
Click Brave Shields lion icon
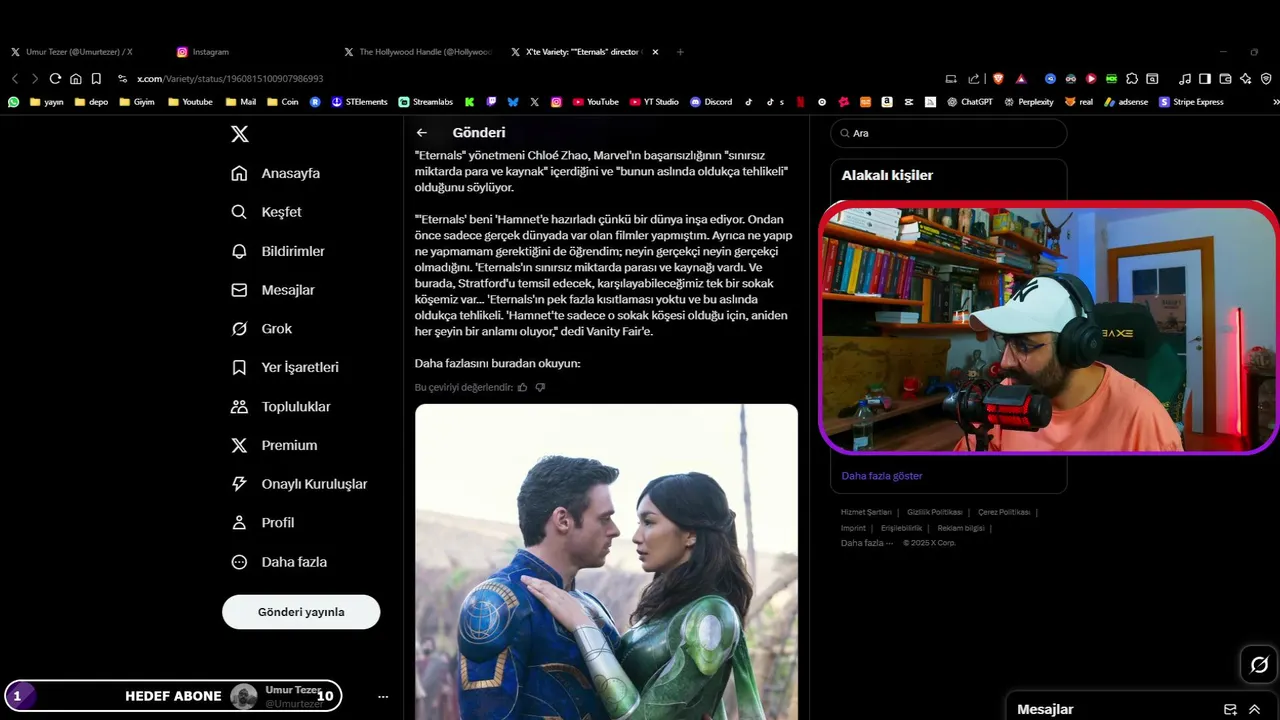[x=997, y=78]
